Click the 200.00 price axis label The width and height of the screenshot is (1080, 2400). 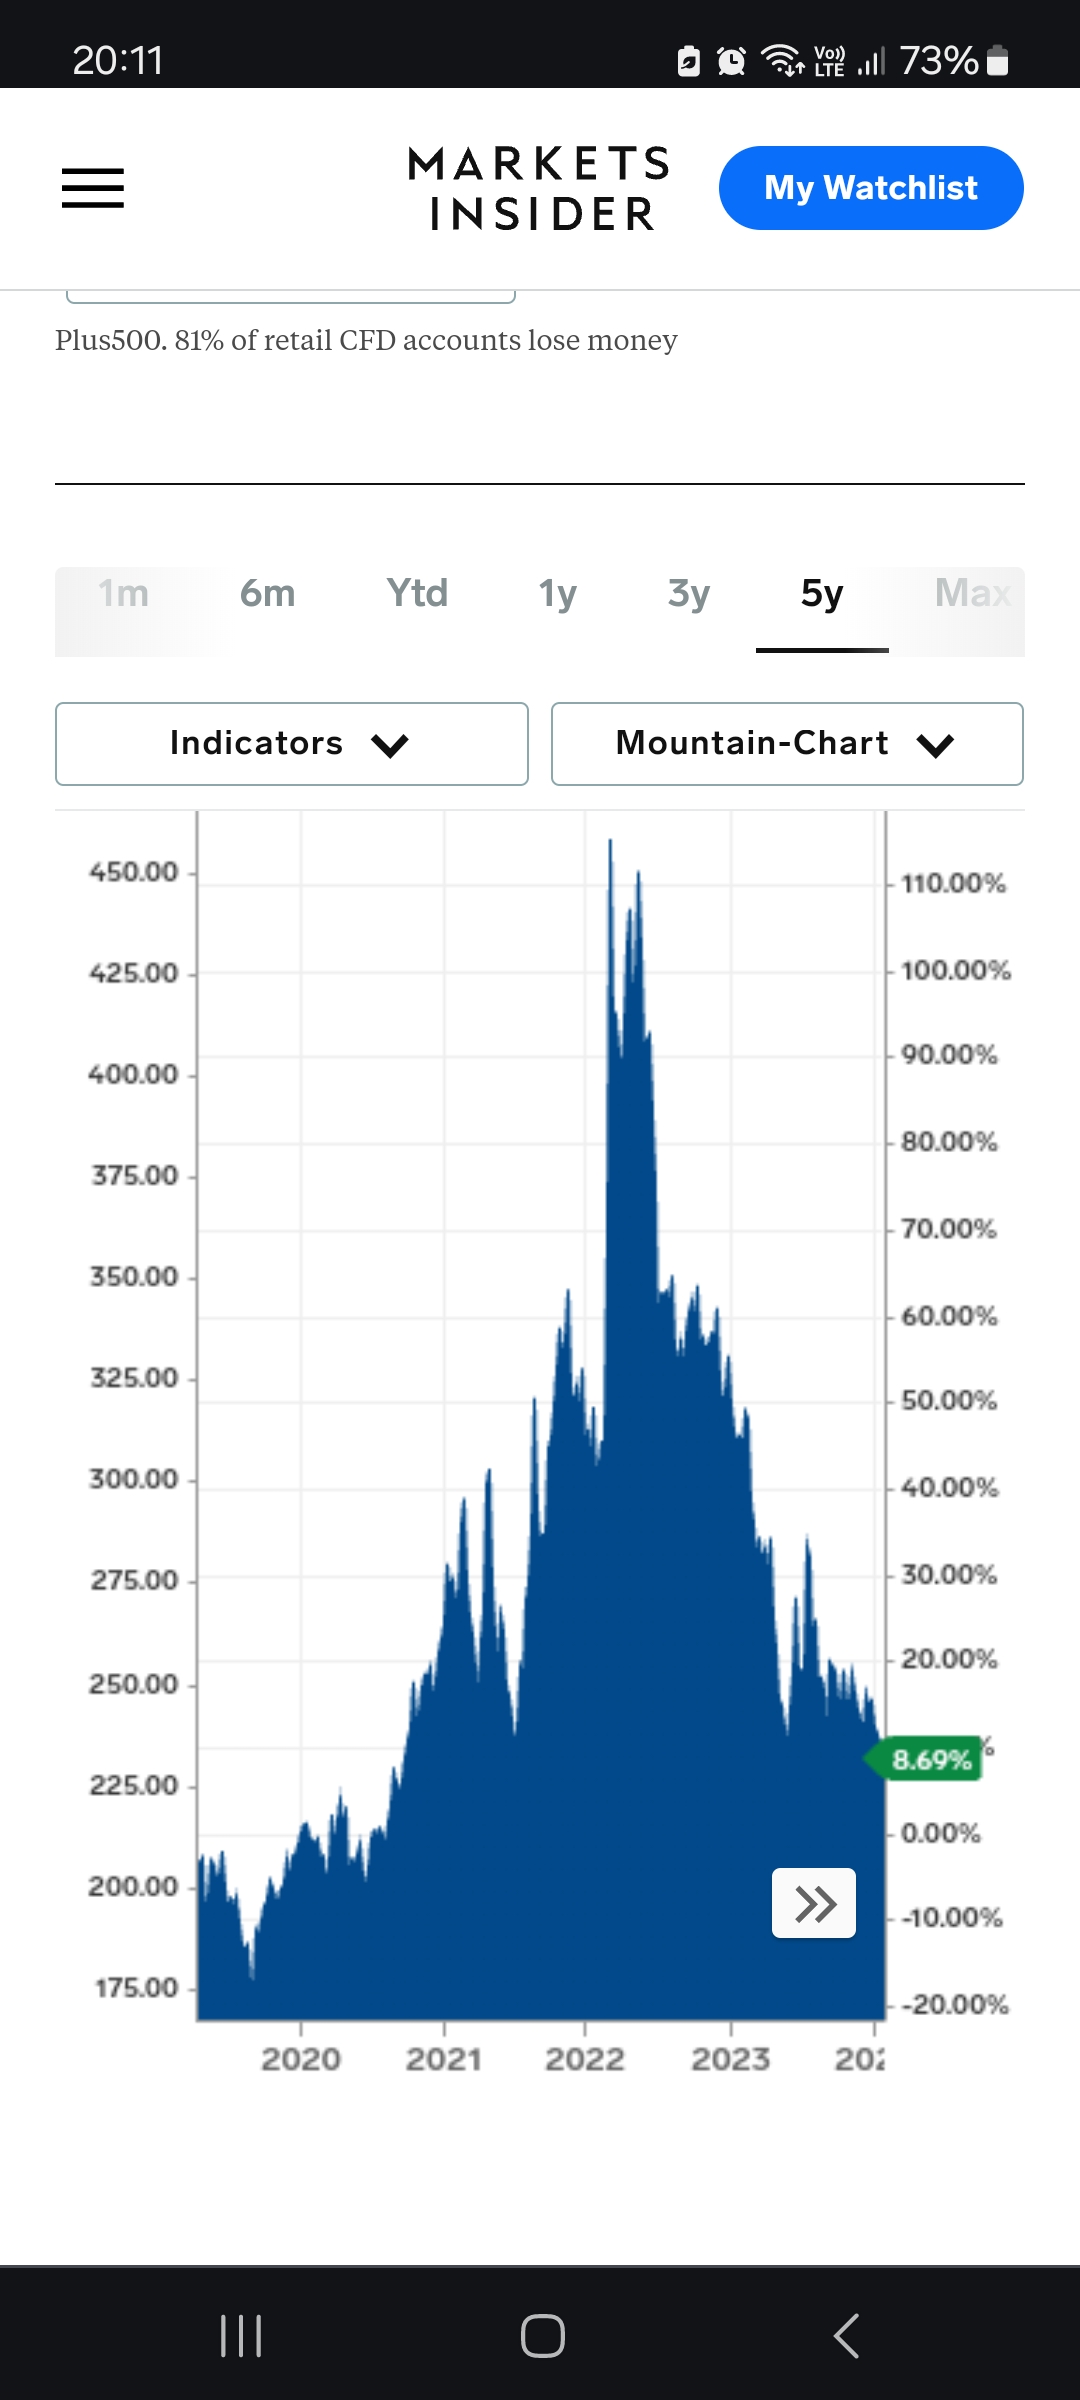click(133, 1886)
